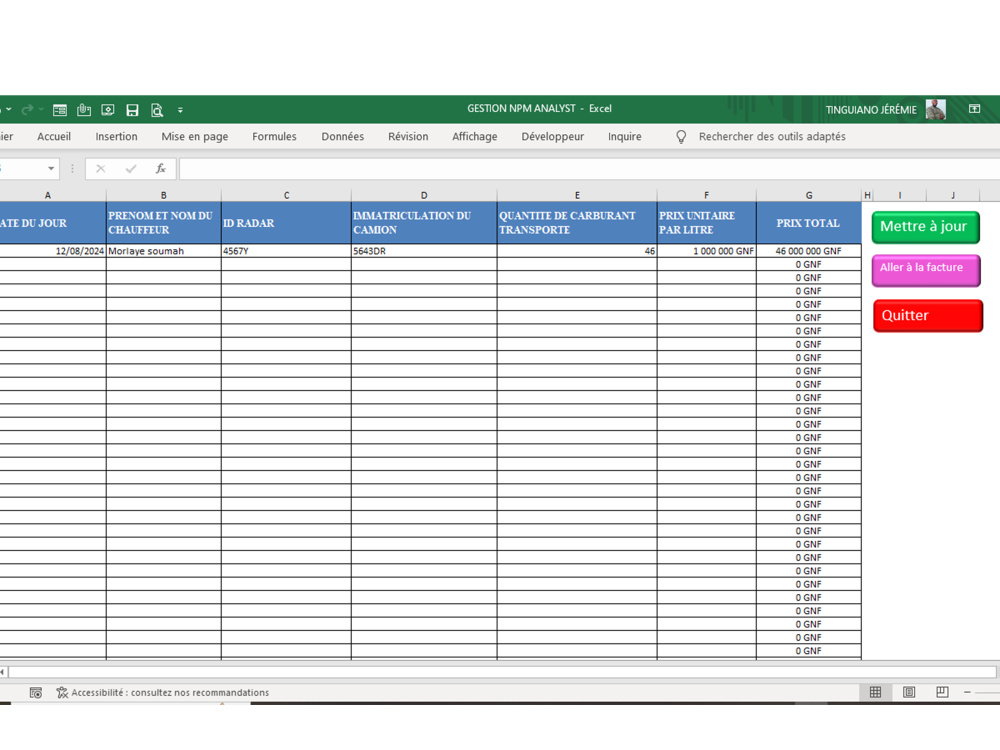Click the Enter checkmark icon in the formula bar
This screenshot has width=1000, height=750.
[131, 168]
